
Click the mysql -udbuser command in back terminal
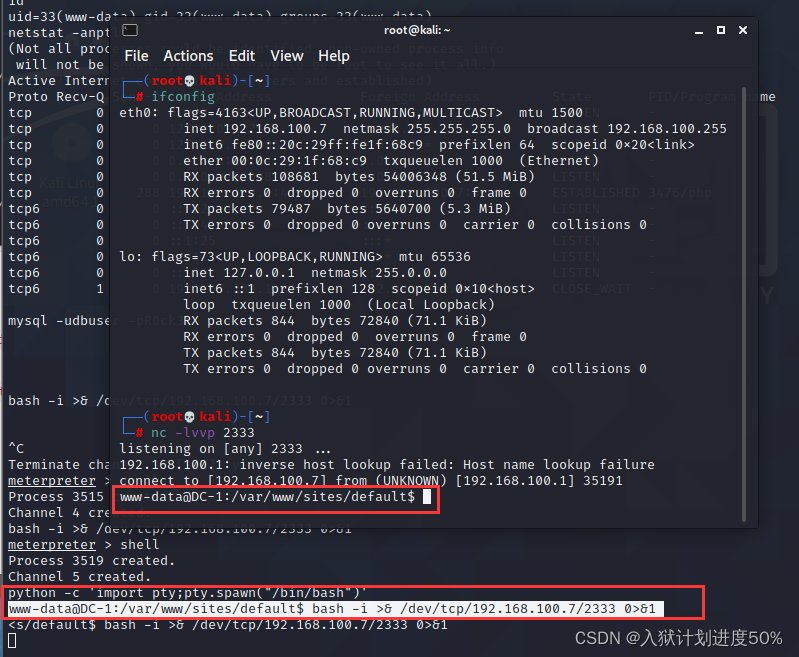click(x=59, y=321)
